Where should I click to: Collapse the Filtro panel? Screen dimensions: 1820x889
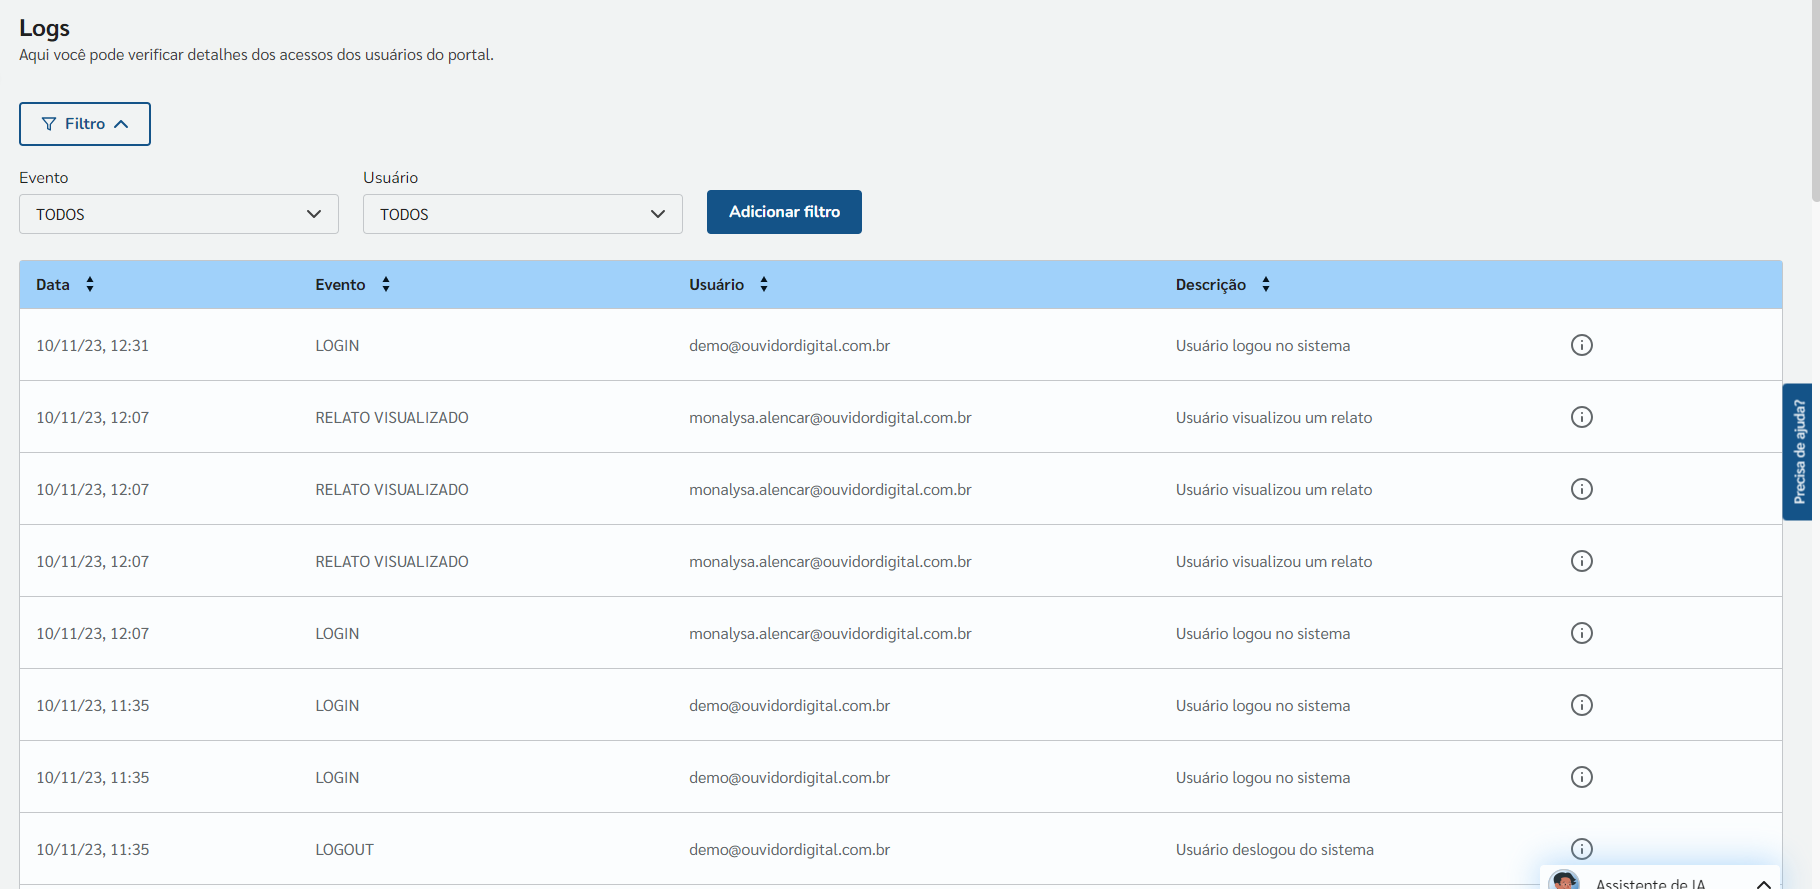click(85, 124)
